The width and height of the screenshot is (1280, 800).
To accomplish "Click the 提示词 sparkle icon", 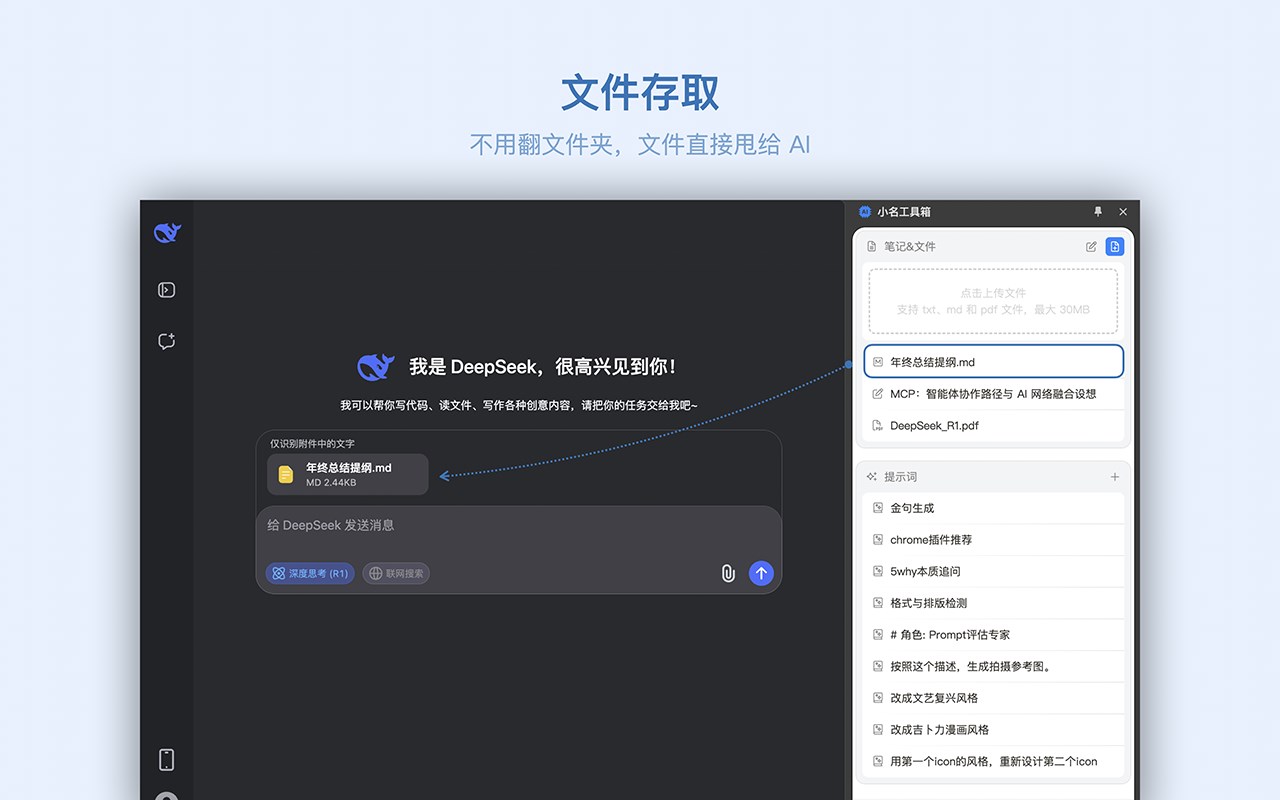I will point(872,477).
